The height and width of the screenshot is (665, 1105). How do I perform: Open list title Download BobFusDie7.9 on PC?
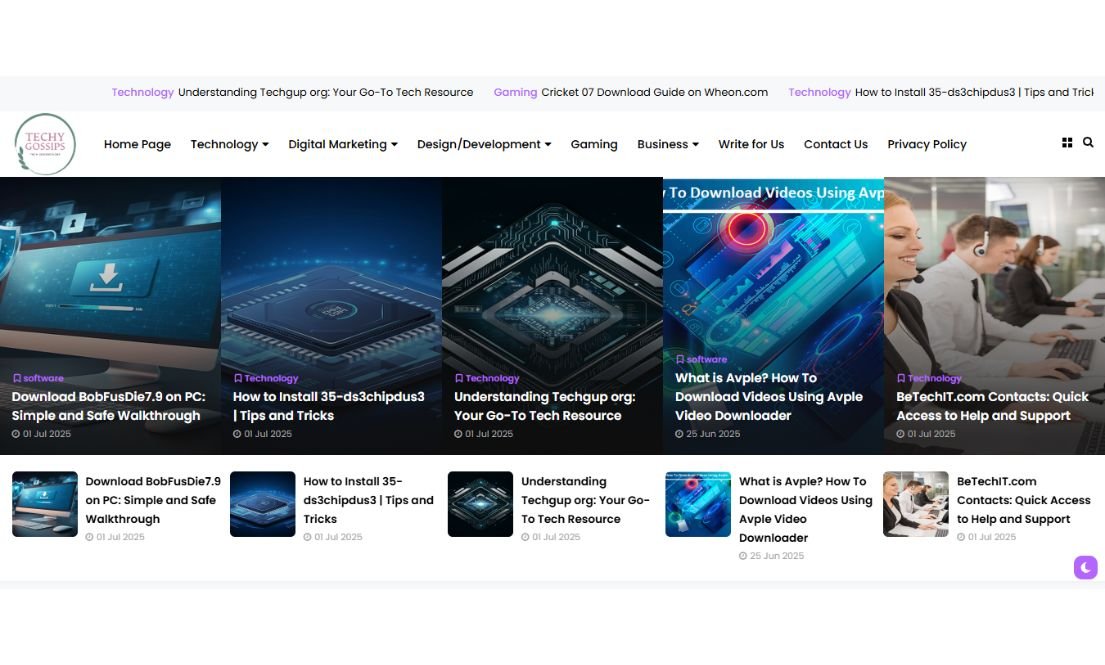(153, 500)
